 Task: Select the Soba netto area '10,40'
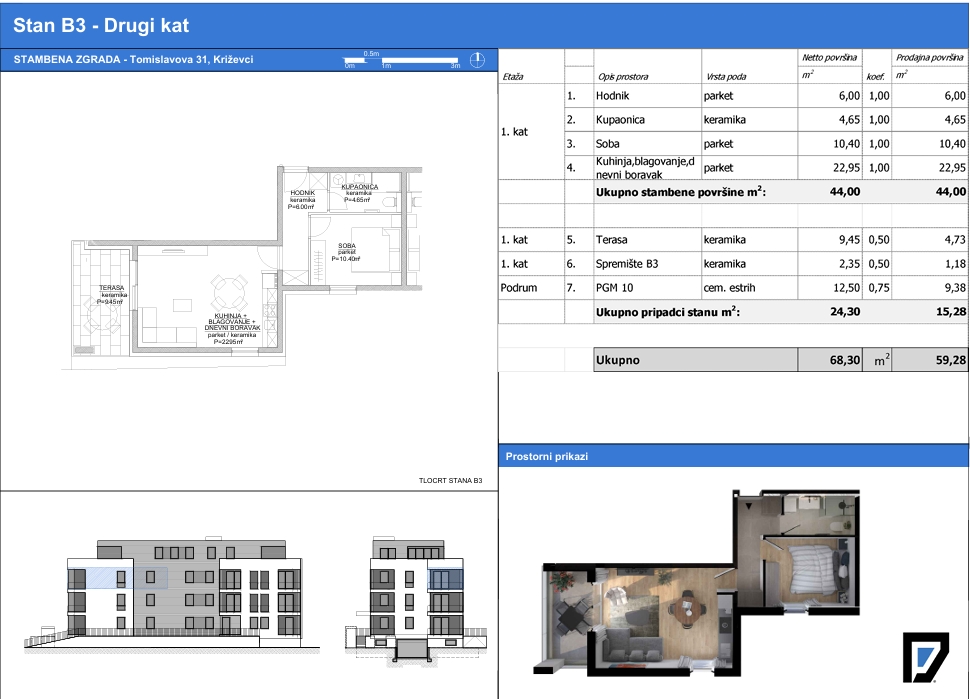point(846,144)
